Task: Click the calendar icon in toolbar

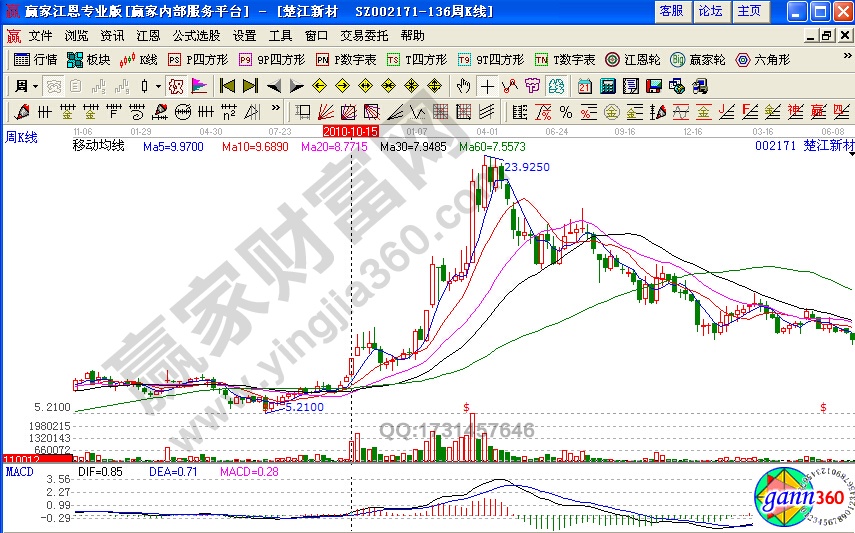Action: 583,85
